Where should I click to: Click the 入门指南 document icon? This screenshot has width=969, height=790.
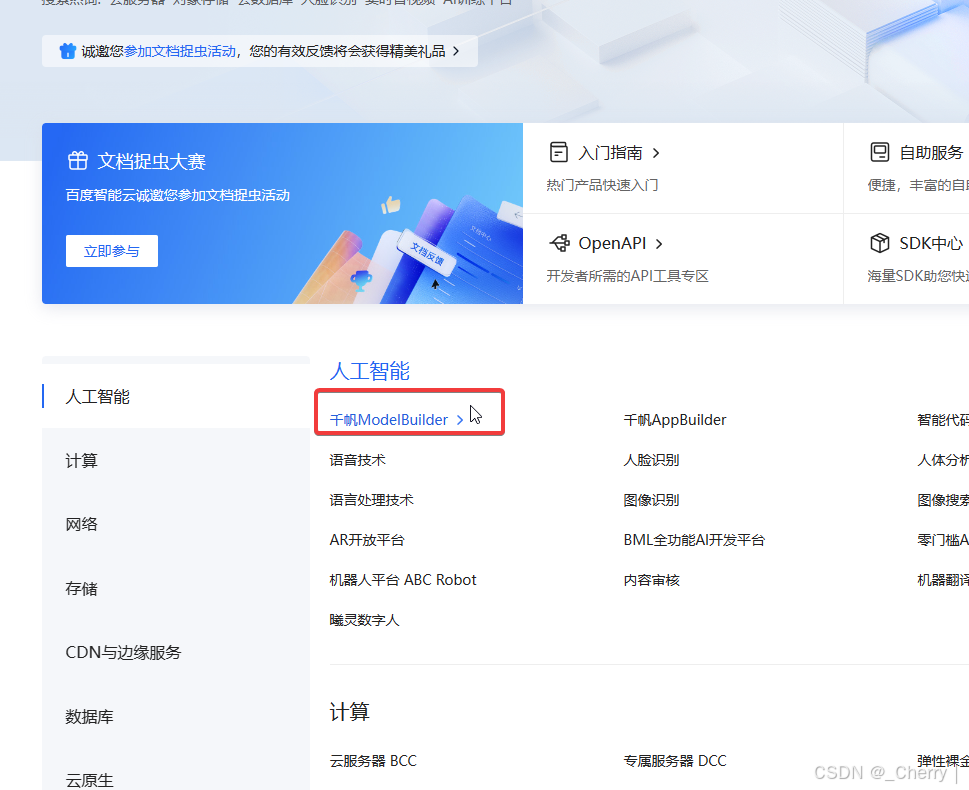point(559,152)
